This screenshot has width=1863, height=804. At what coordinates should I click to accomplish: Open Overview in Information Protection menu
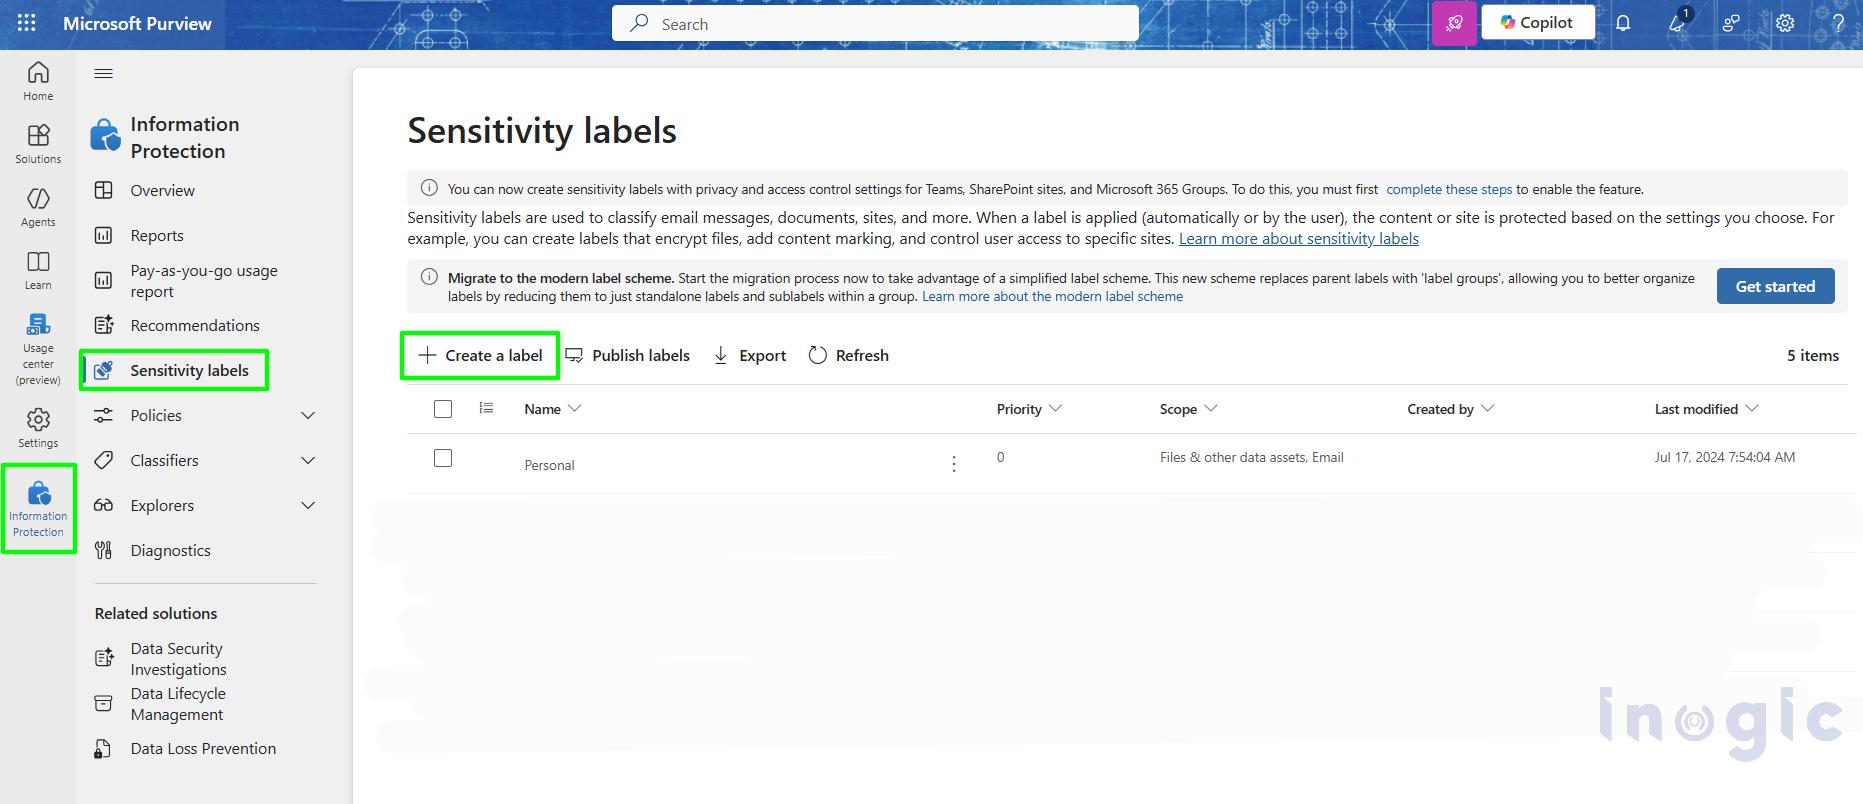pos(162,190)
